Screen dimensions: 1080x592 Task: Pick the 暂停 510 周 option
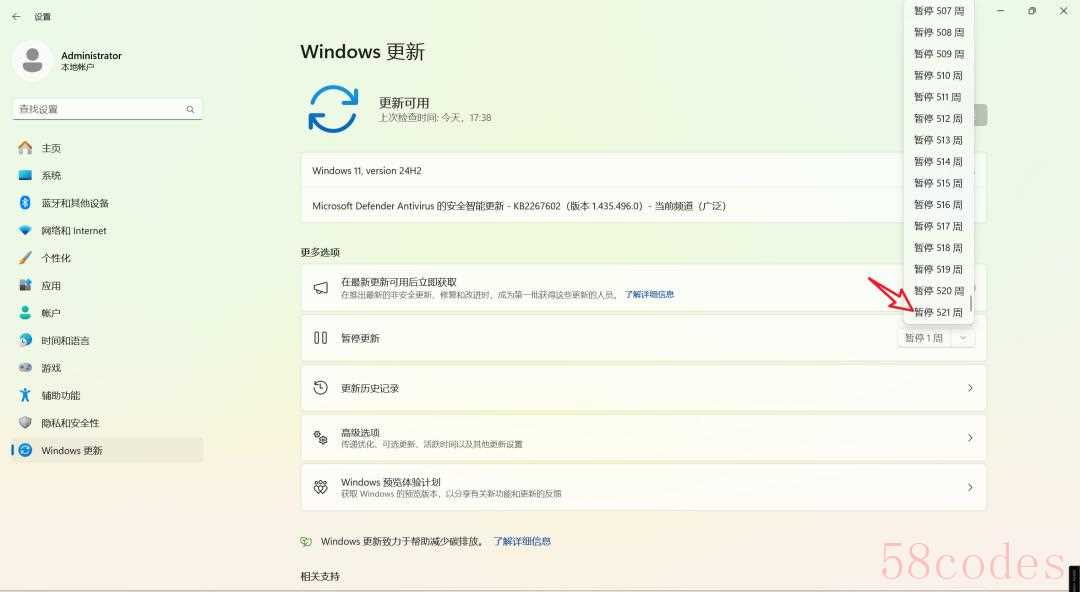[x=938, y=75]
